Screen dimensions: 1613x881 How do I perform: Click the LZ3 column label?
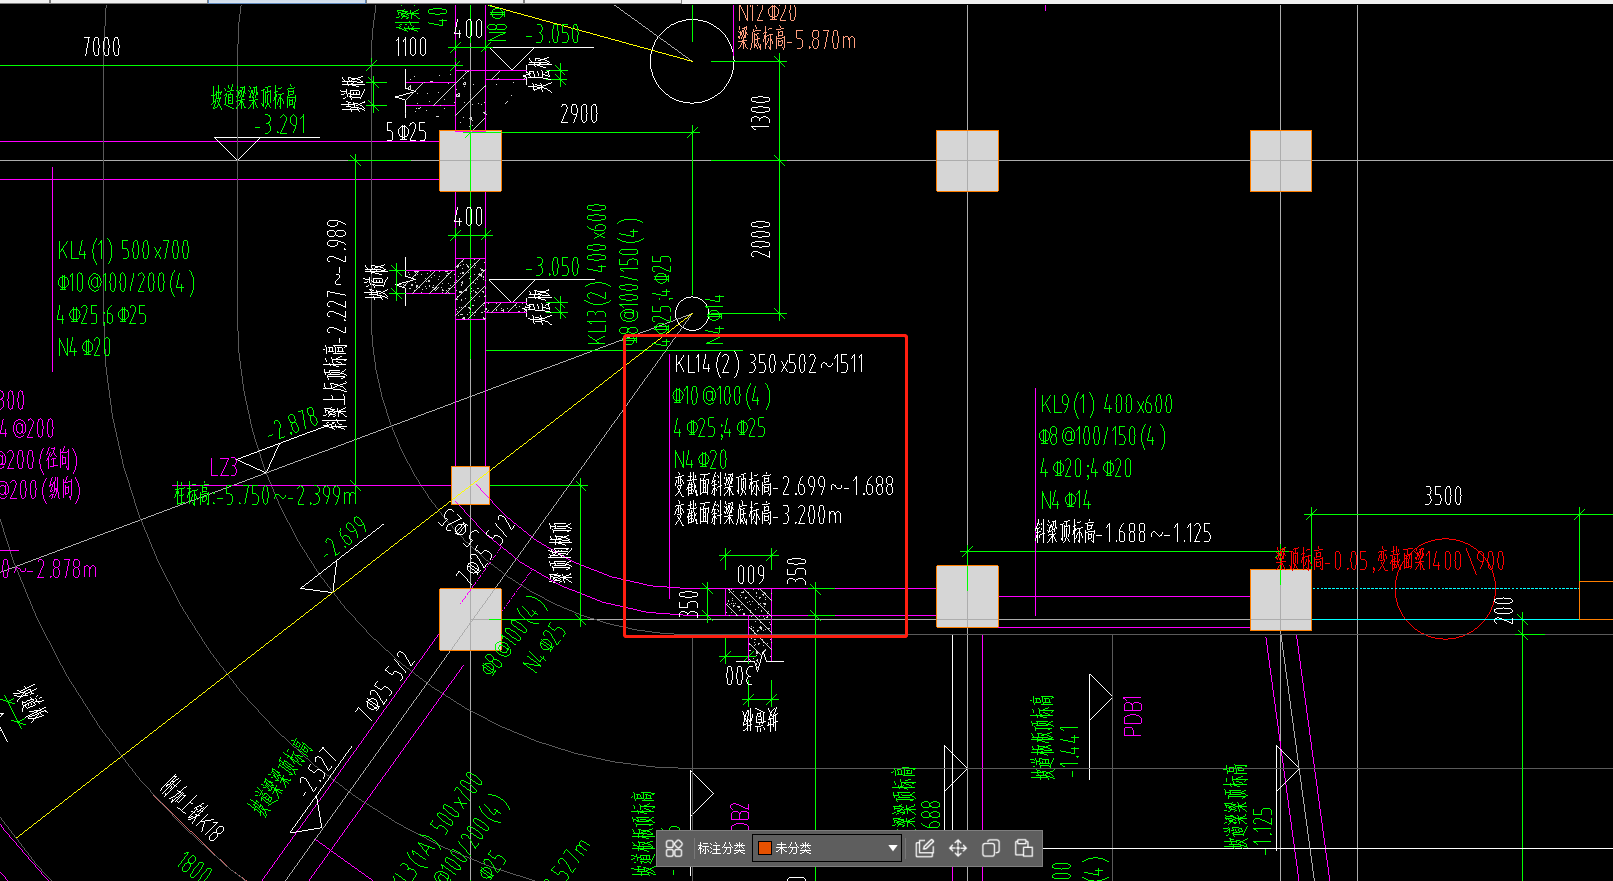point(224,467)
